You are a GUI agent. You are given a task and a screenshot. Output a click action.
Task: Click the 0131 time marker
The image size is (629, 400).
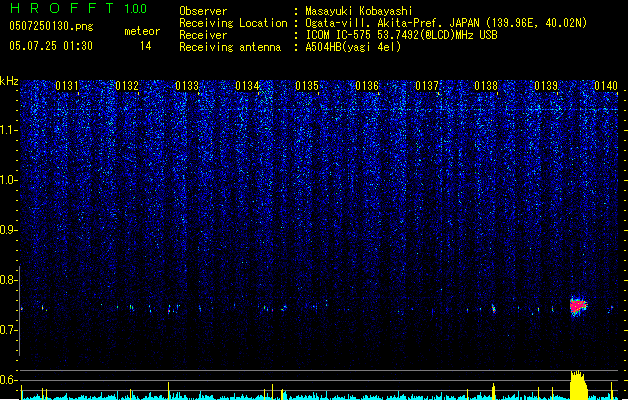[67, 86]
